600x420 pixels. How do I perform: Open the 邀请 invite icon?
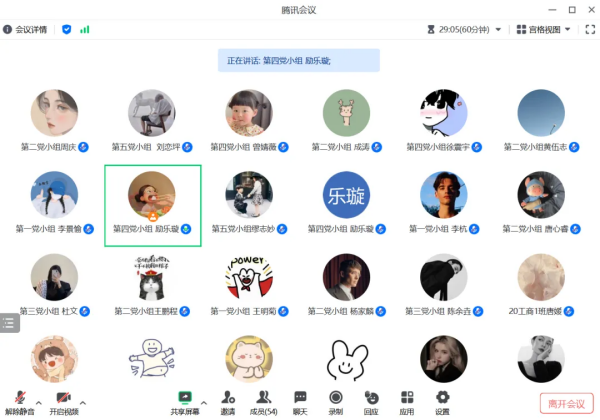coord(228,398)
